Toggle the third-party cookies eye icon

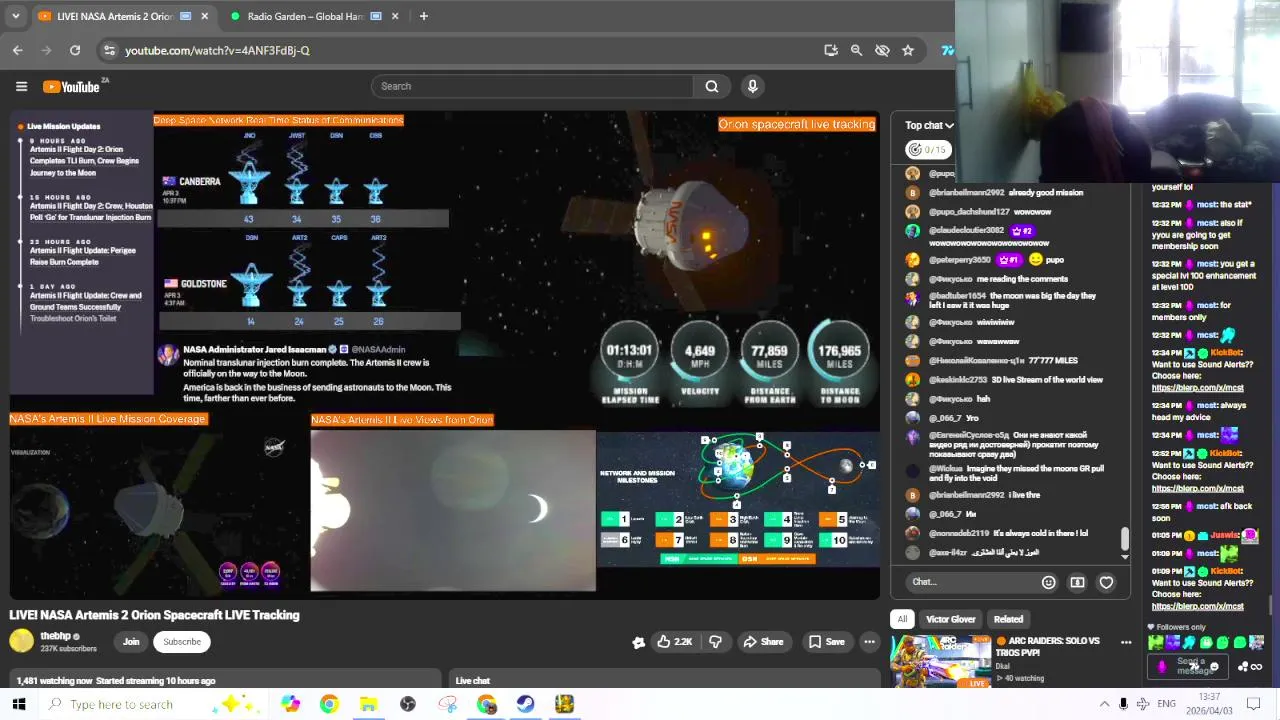point(882,50)
